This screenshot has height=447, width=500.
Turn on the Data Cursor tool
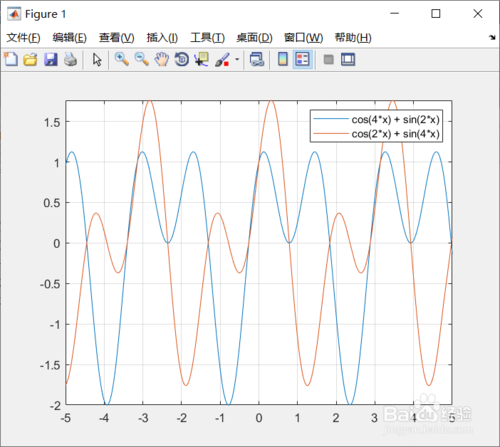tap(202, 60)
